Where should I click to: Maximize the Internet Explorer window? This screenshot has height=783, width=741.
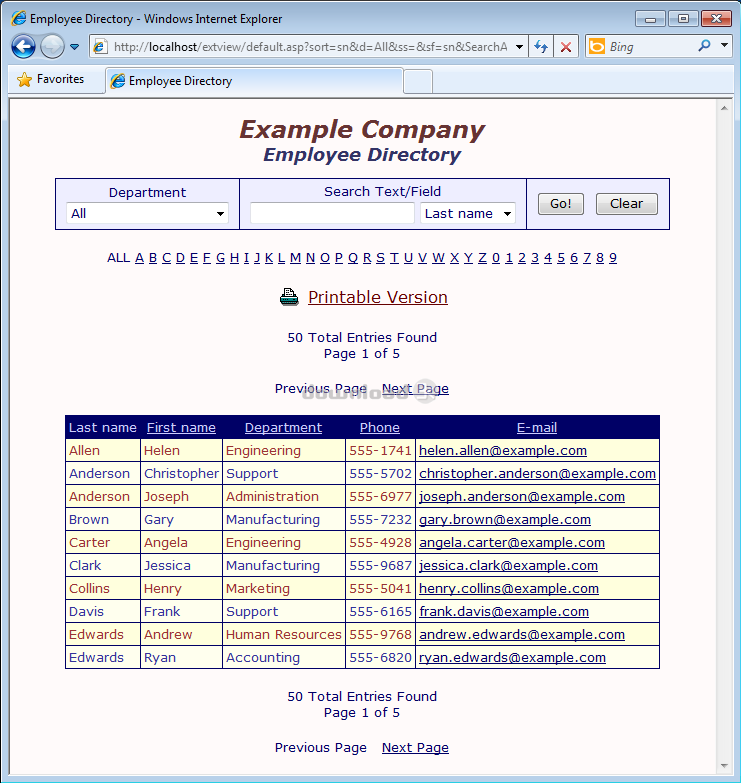coord(683,19)
